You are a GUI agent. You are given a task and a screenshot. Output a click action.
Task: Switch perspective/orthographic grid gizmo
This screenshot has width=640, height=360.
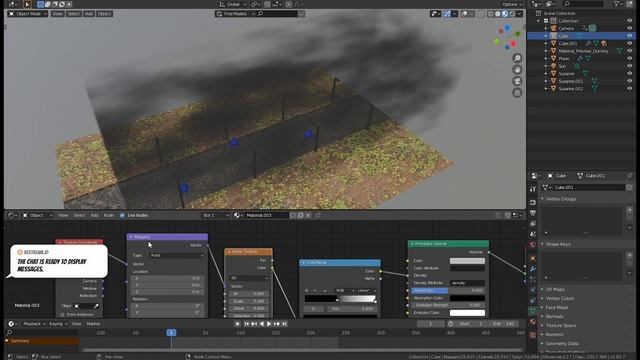tap(517, 93)
